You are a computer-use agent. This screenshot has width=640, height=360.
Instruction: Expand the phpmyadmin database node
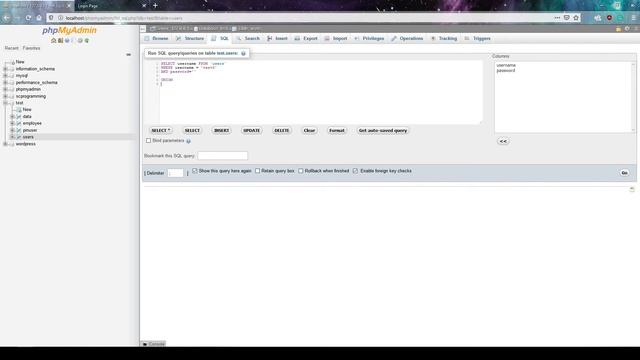point(5,89)
